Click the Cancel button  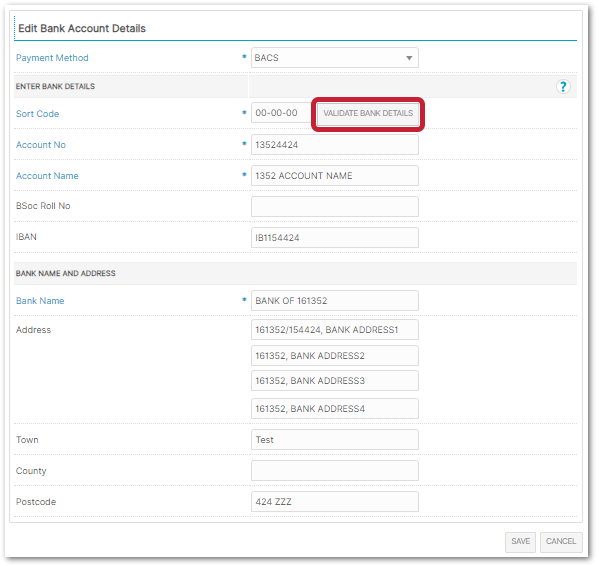[560, 542]
